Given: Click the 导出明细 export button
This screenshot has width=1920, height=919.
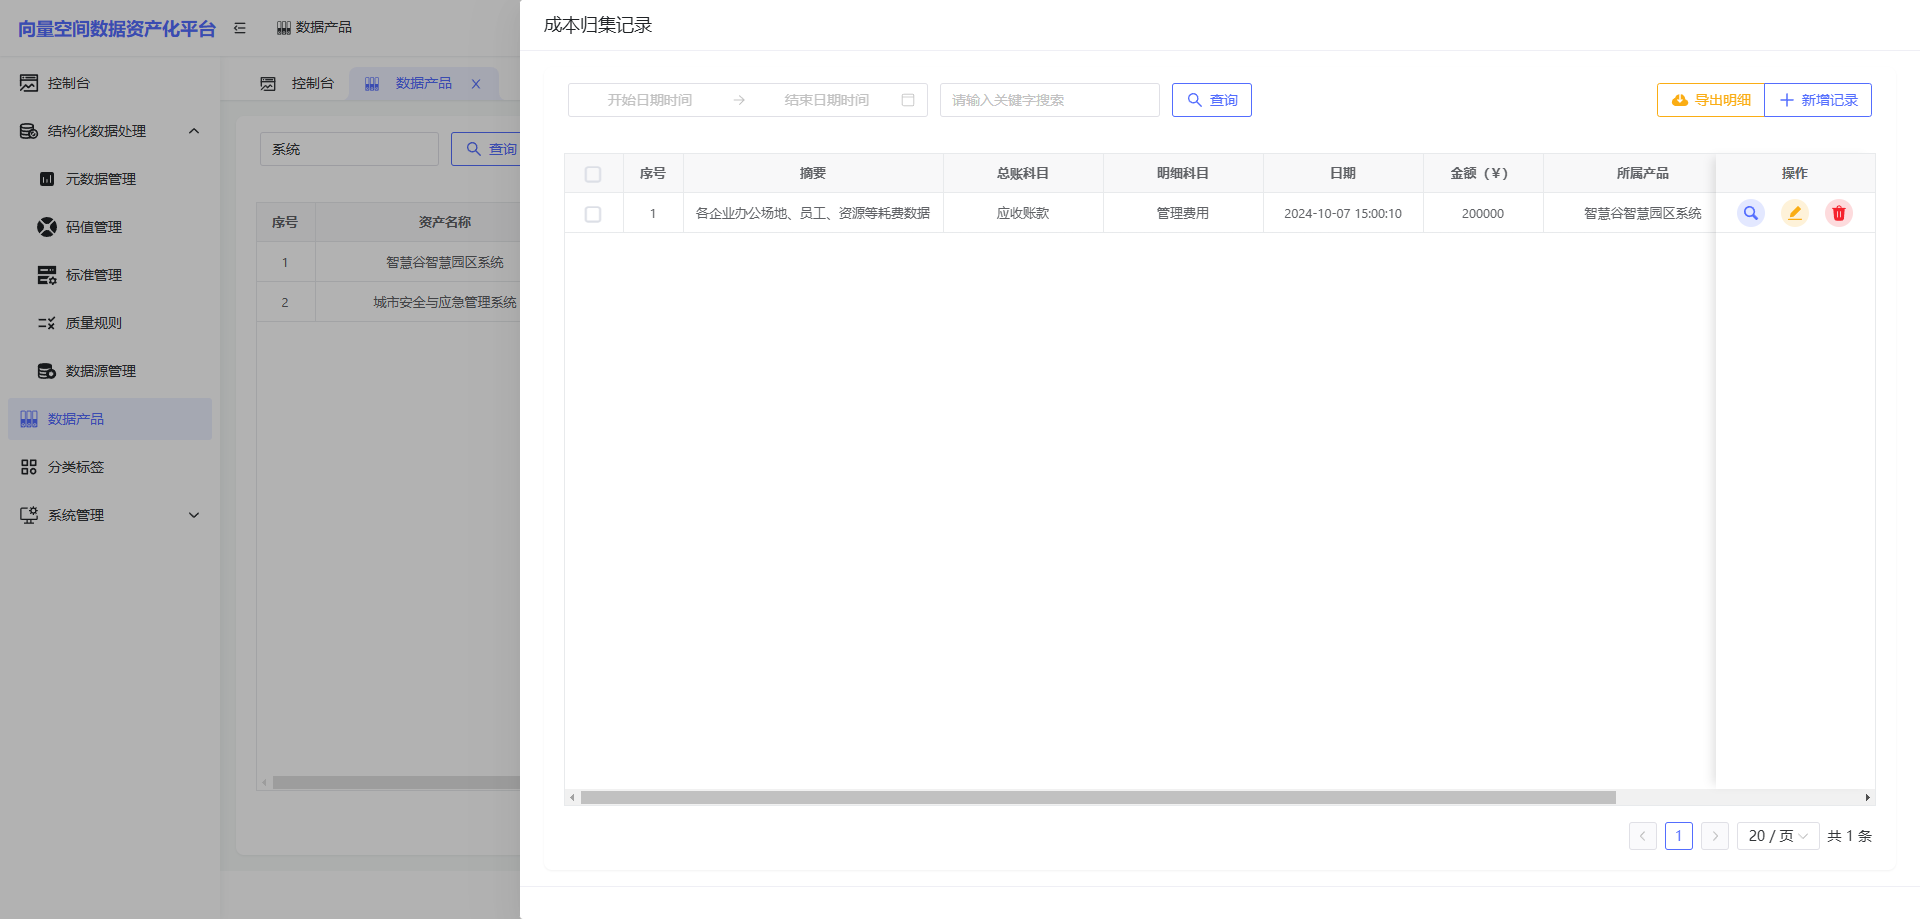Looking at the screenshot, I should (x=1711, y=100).
